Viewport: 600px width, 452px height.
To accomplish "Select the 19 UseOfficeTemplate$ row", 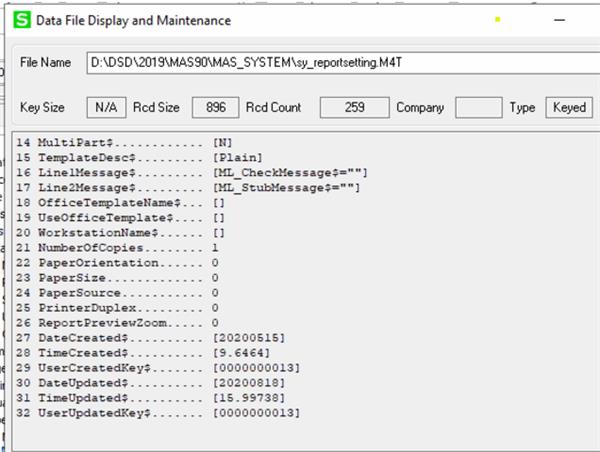I will tap(120, 218).
